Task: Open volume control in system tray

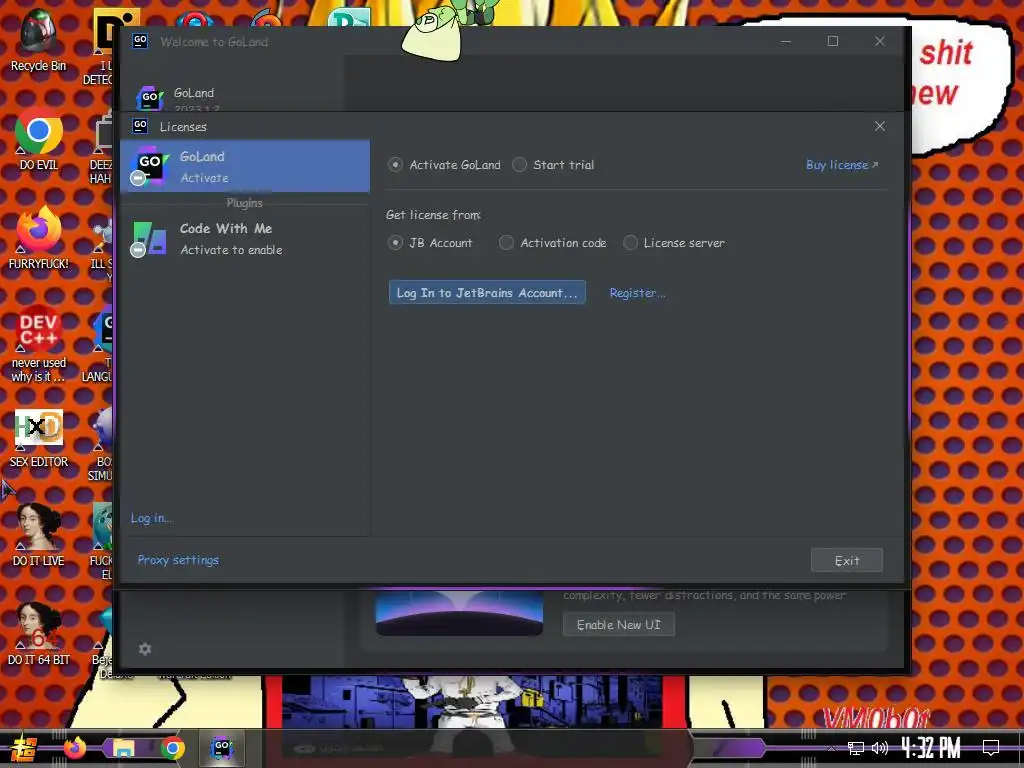Action: (x=880, y=748)
